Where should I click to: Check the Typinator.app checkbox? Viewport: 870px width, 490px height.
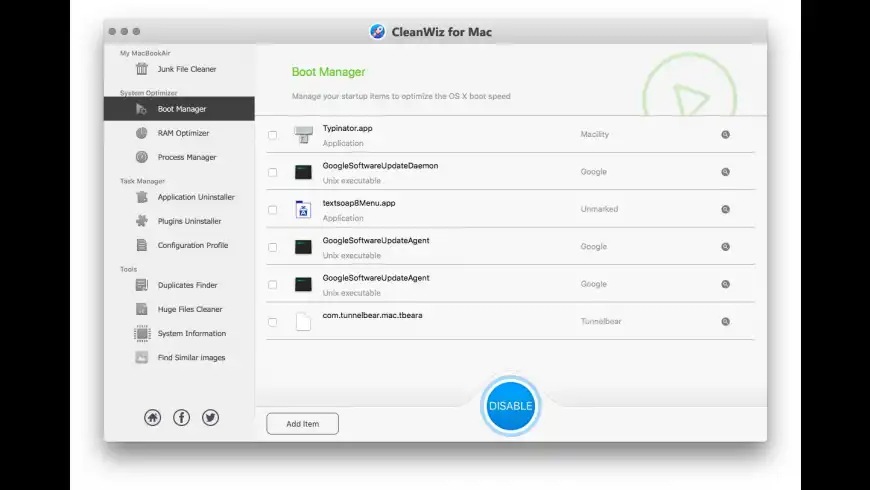(x=272, y=135)
